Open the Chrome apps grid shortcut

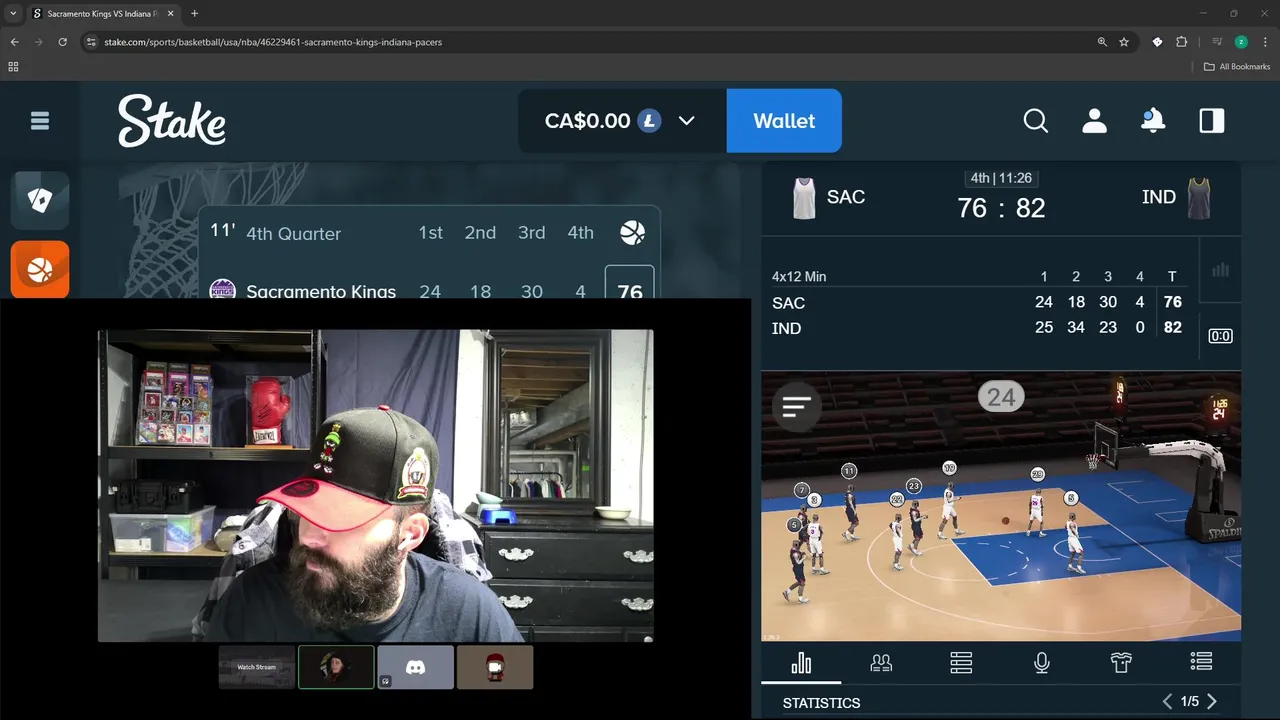point(13,67)
